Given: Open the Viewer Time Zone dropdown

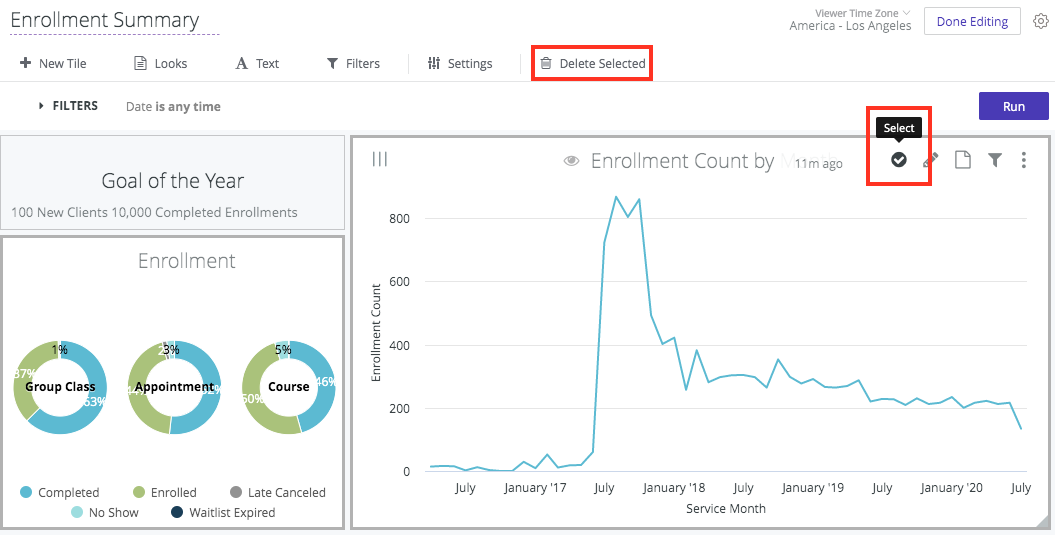Looking at the screenshot, I should [x=850, y=20].
